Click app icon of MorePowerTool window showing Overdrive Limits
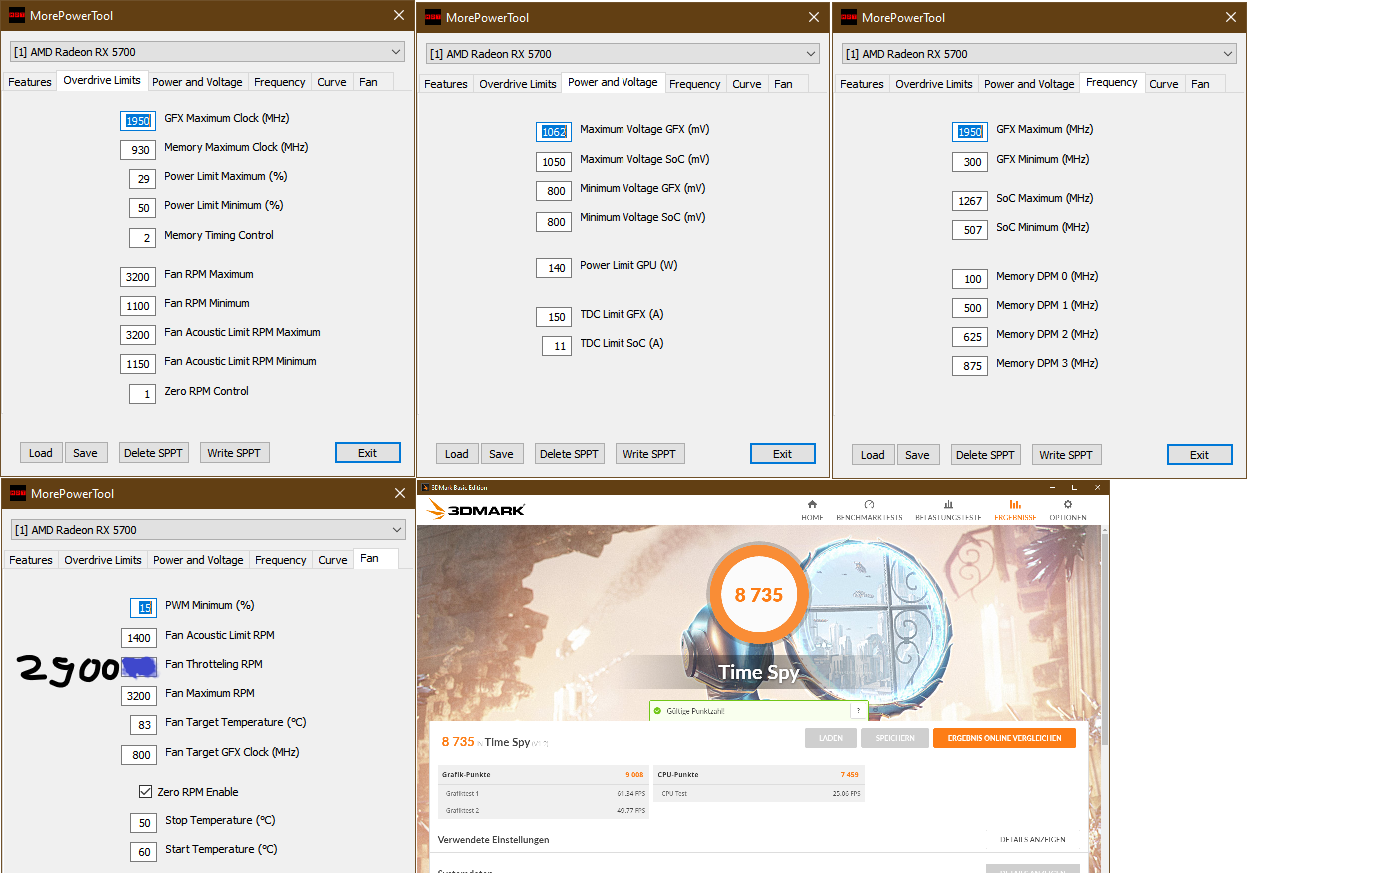1386x873 pixels. [17, 15]
